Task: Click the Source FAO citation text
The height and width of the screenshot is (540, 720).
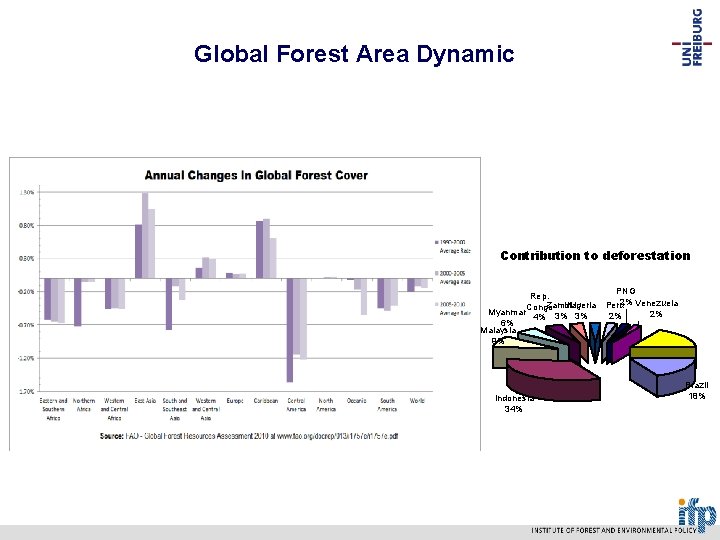Action: tap(249, 436)
